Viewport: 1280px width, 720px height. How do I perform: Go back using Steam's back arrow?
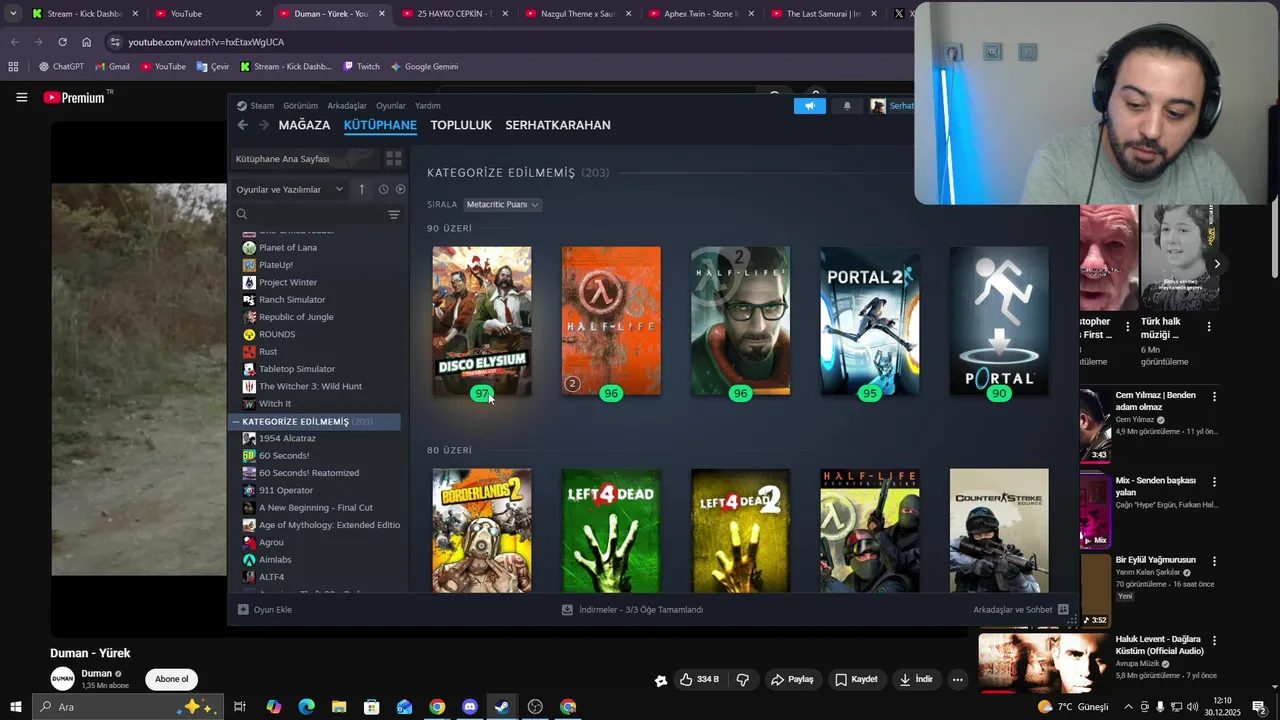point(243,125)
